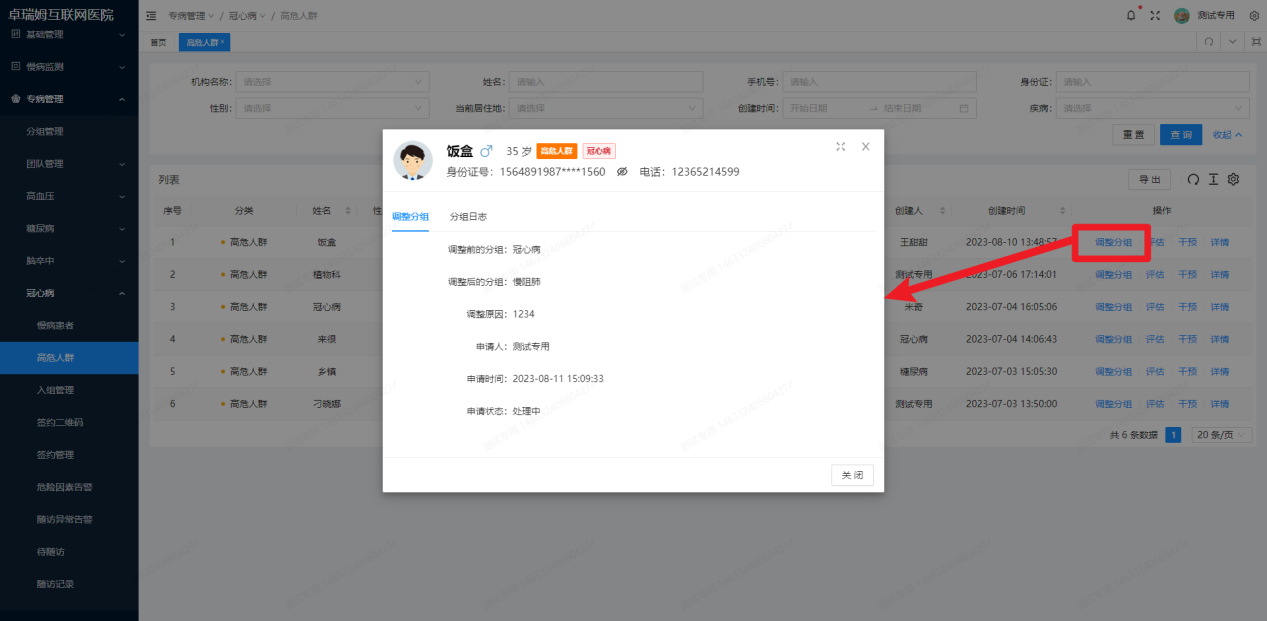The height and width of the screenshot is (621, 1267).
Task: Open the tab operations dropdown chevron
Action: 1233,42
